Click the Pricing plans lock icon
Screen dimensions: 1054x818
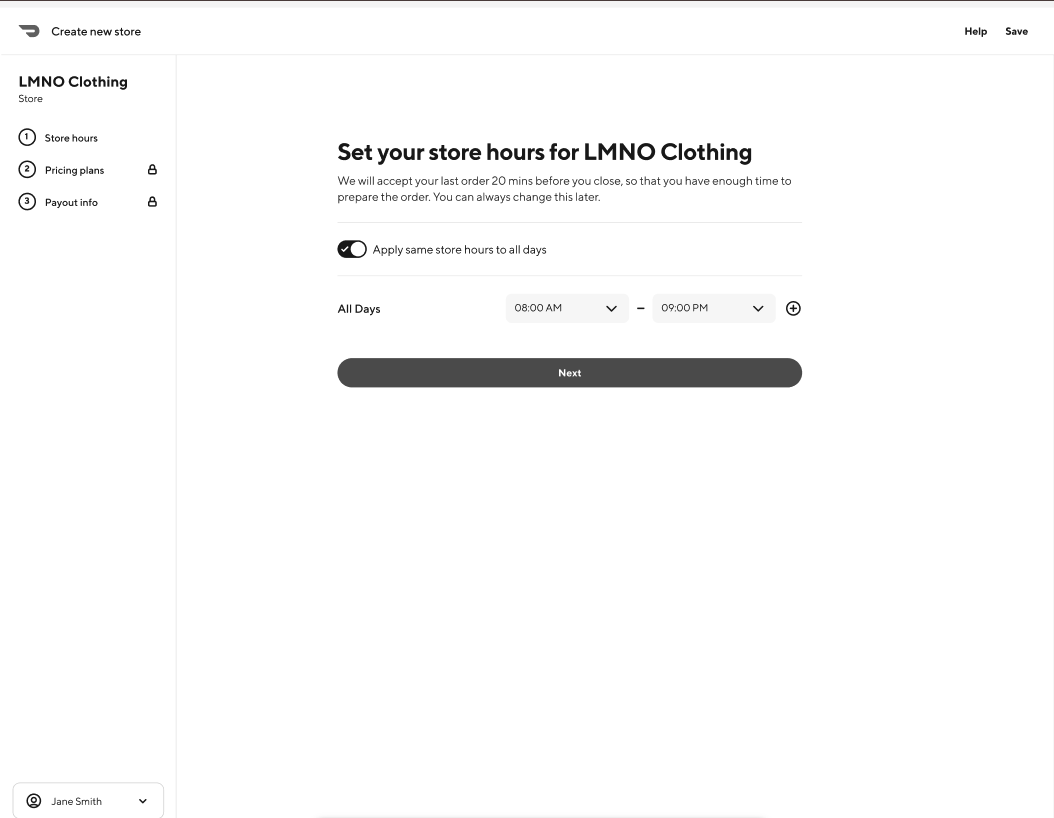pos(152,170)
